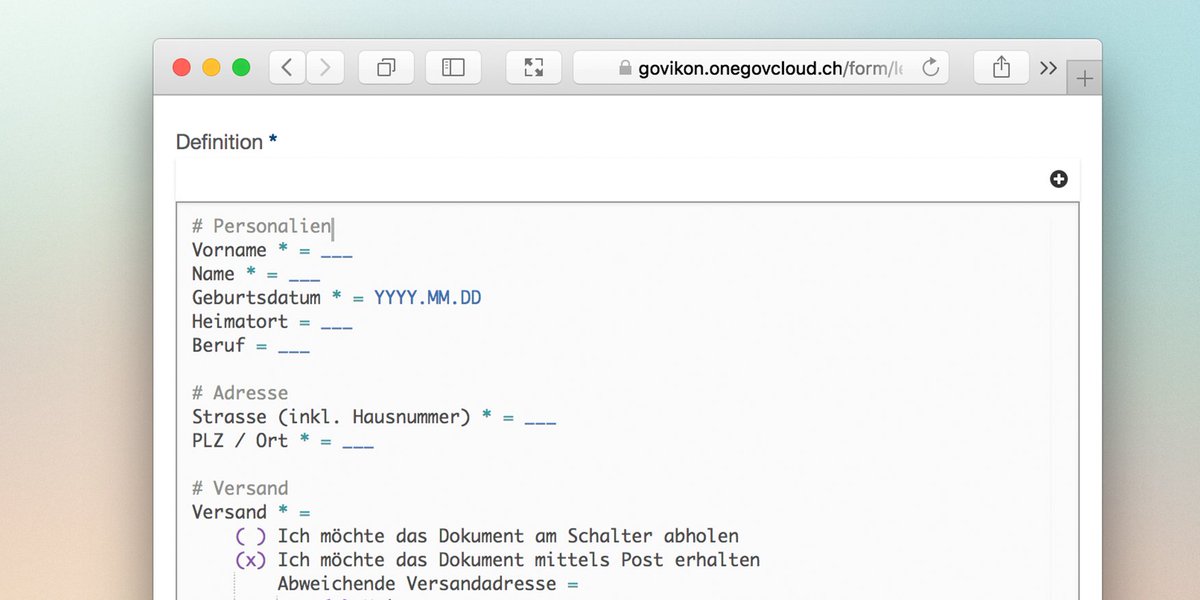Enter full screen via expand icon
Screen dimensions: 1200x600
[533, 67]
